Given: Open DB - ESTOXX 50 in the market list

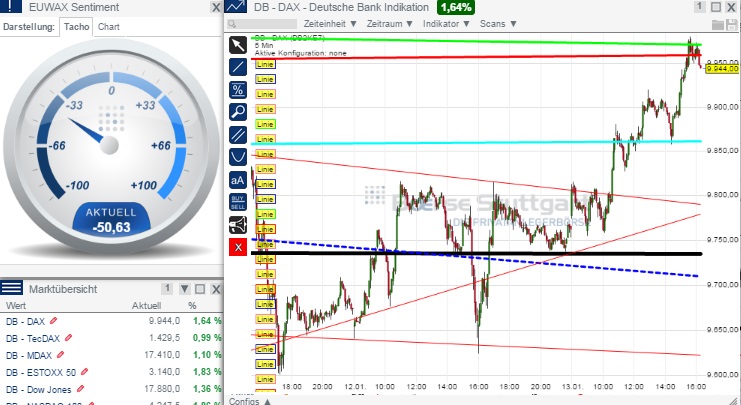Looking at the screenshot, I should 41,372.
